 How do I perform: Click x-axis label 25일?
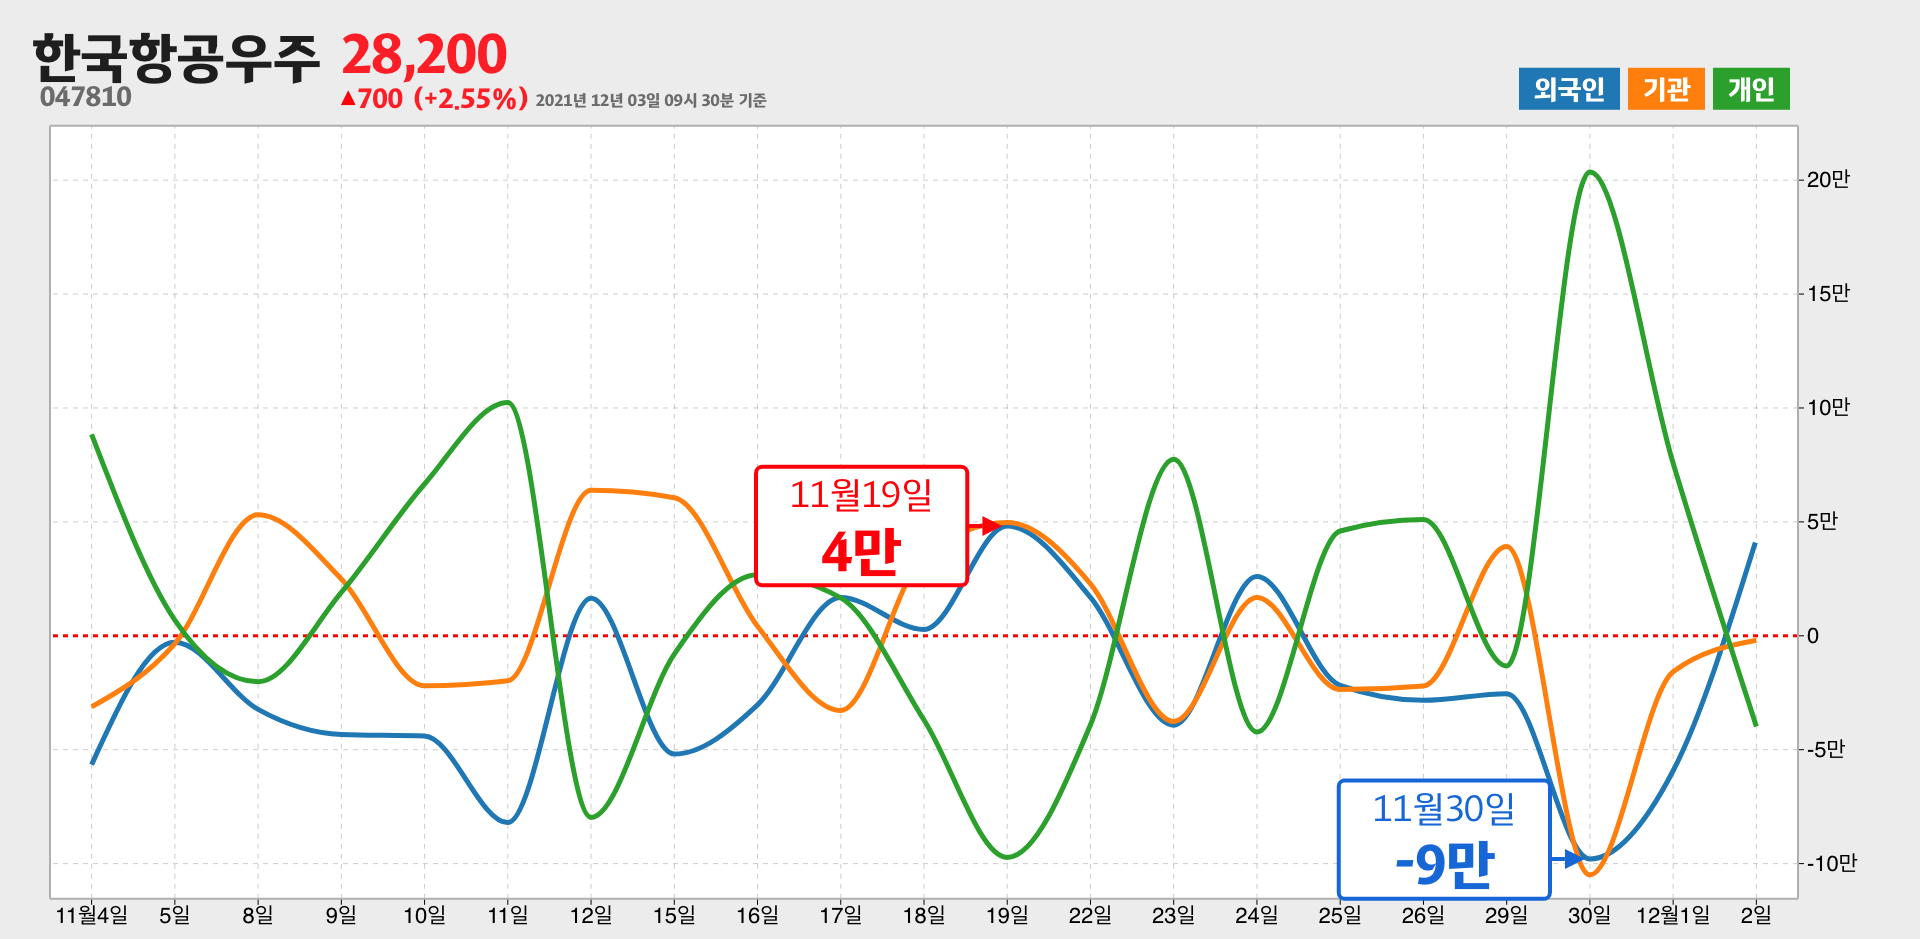(x=1340, y=915)
